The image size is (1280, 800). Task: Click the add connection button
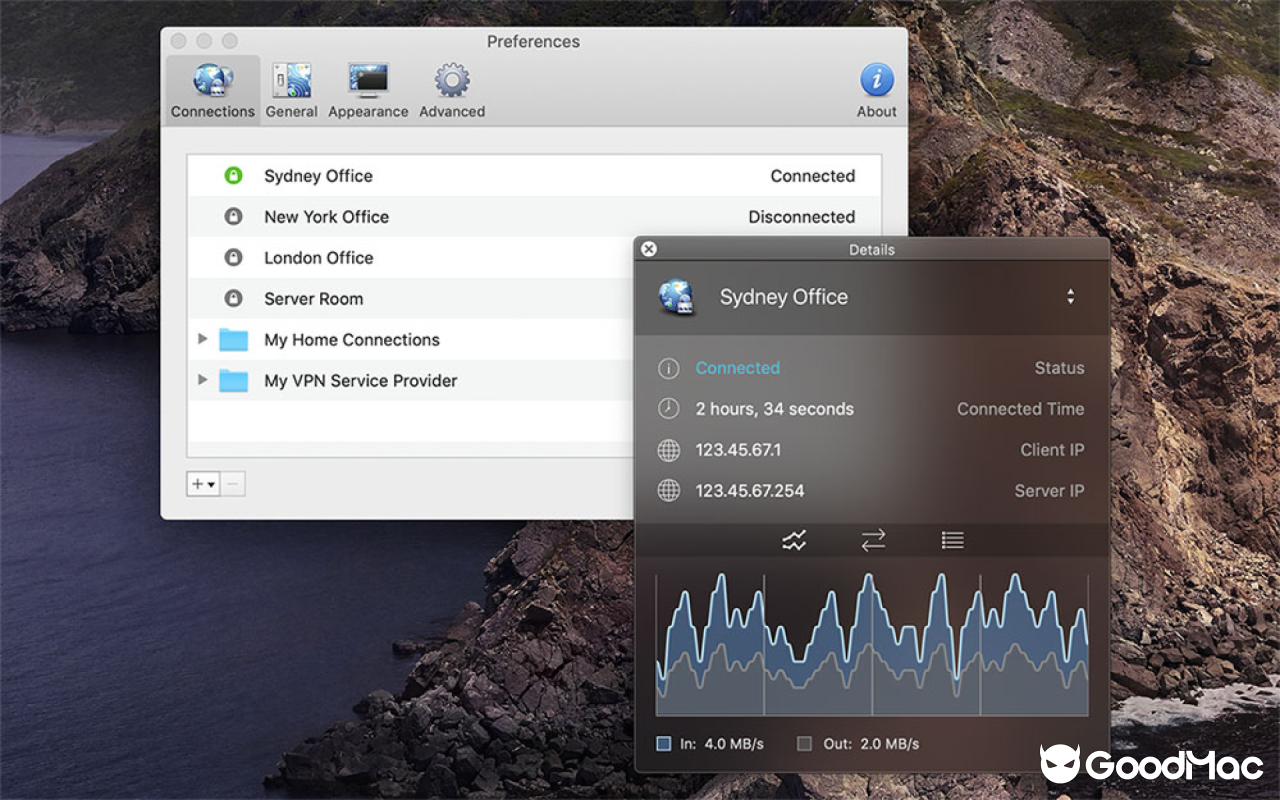pos(196,483)
